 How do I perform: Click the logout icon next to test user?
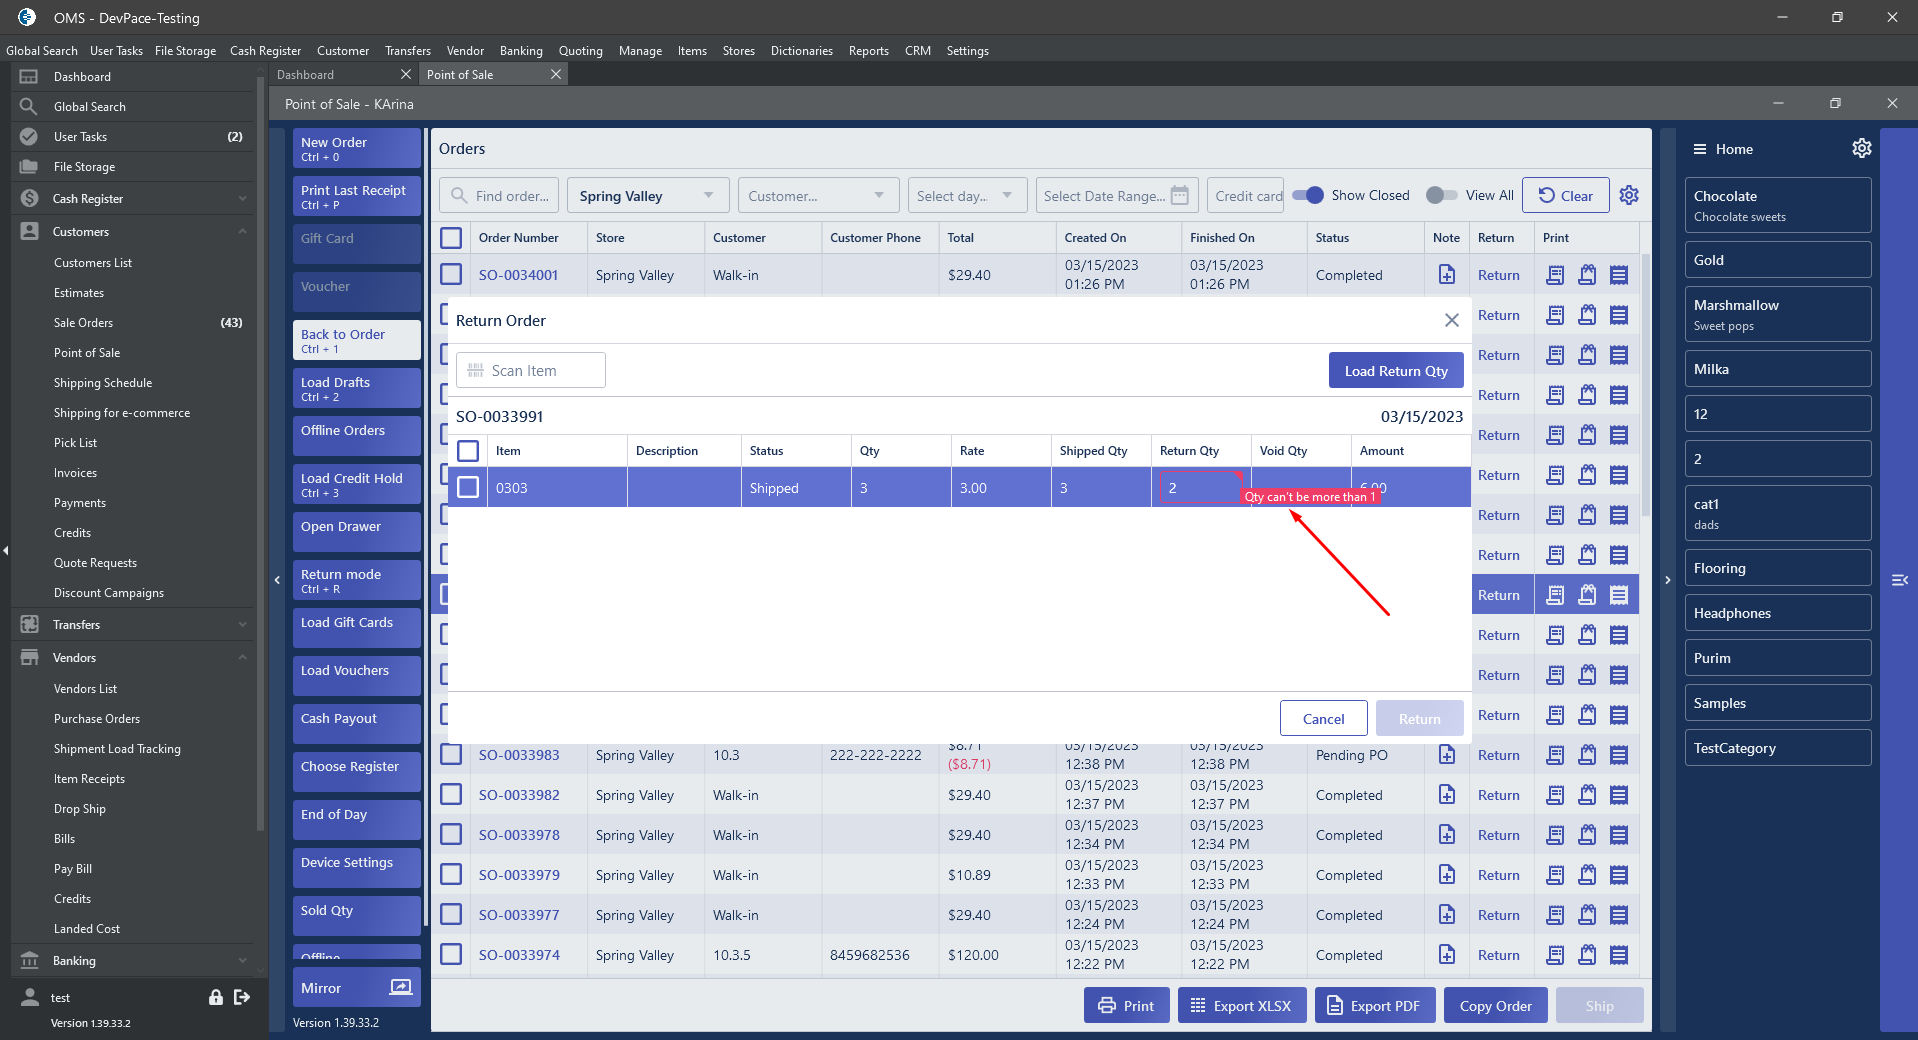(x=242, y=997)
